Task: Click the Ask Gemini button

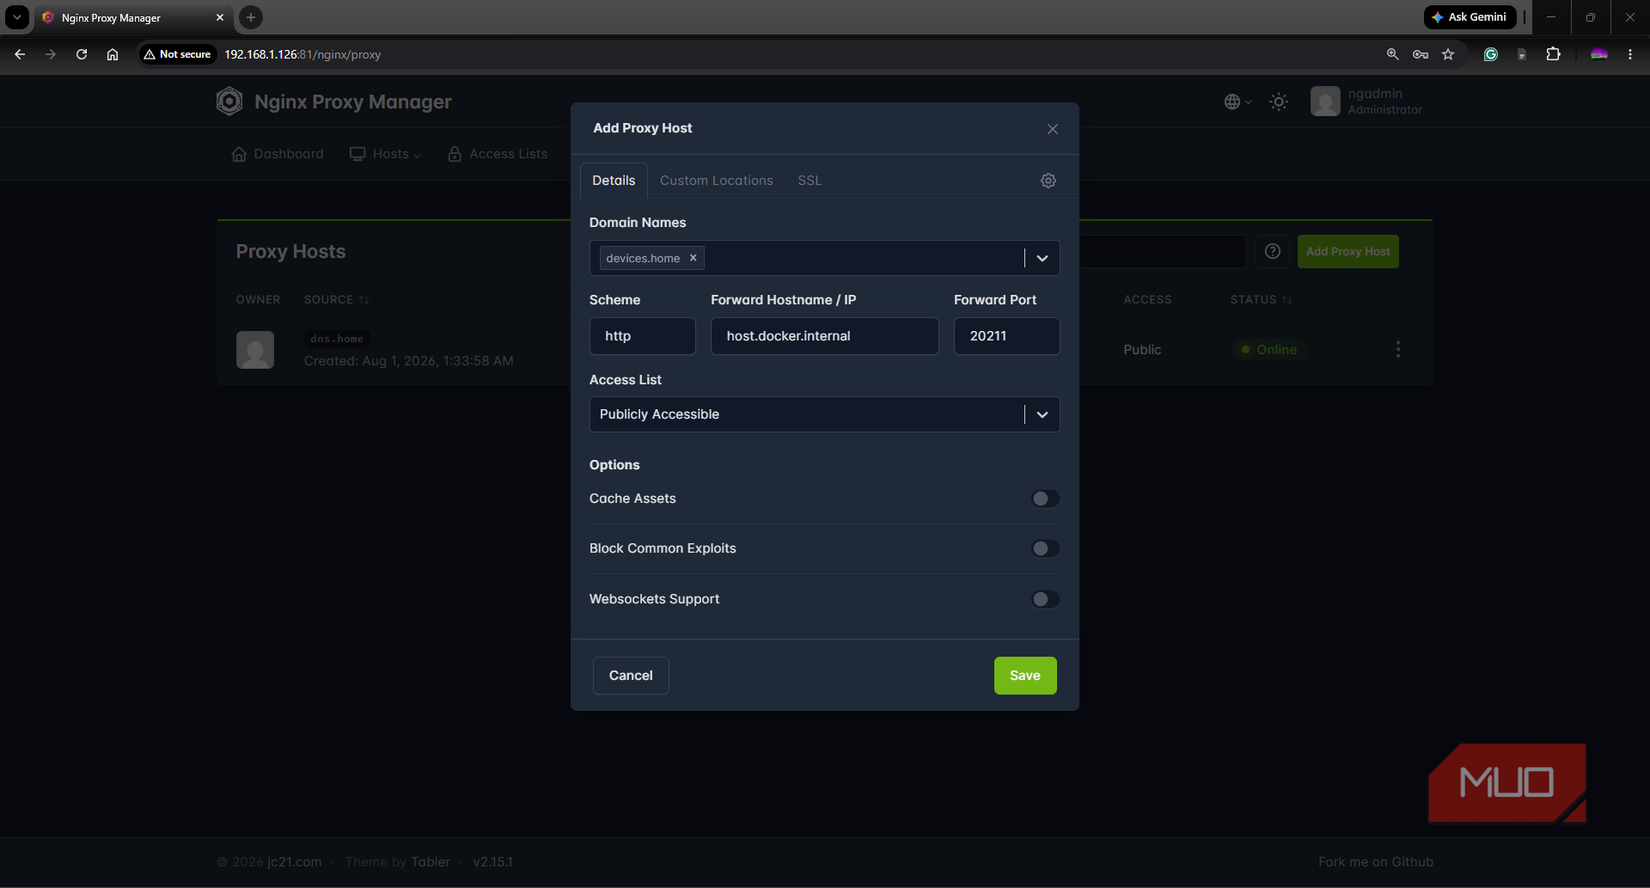Action: (1470, 17)
